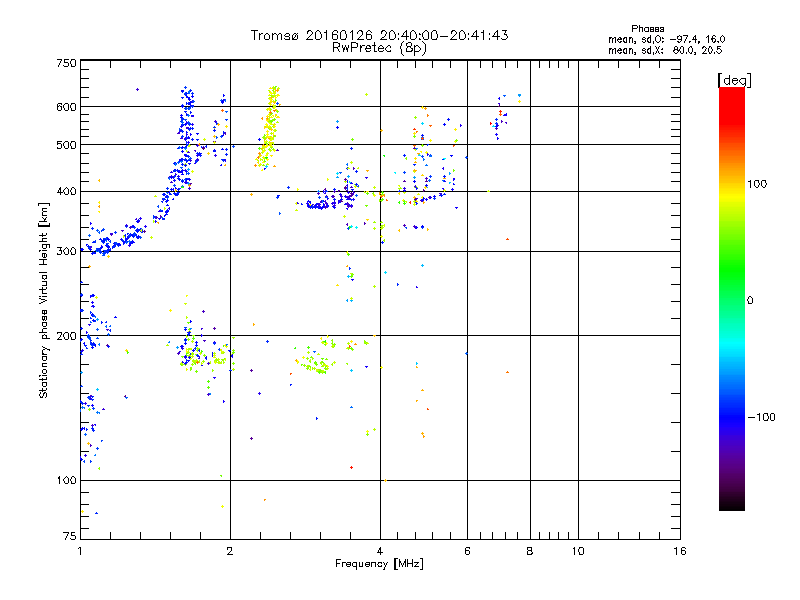This screenshot has width=800, height=600.
Task: Click the y-axis '750' tick label
Action: (66, 63)
